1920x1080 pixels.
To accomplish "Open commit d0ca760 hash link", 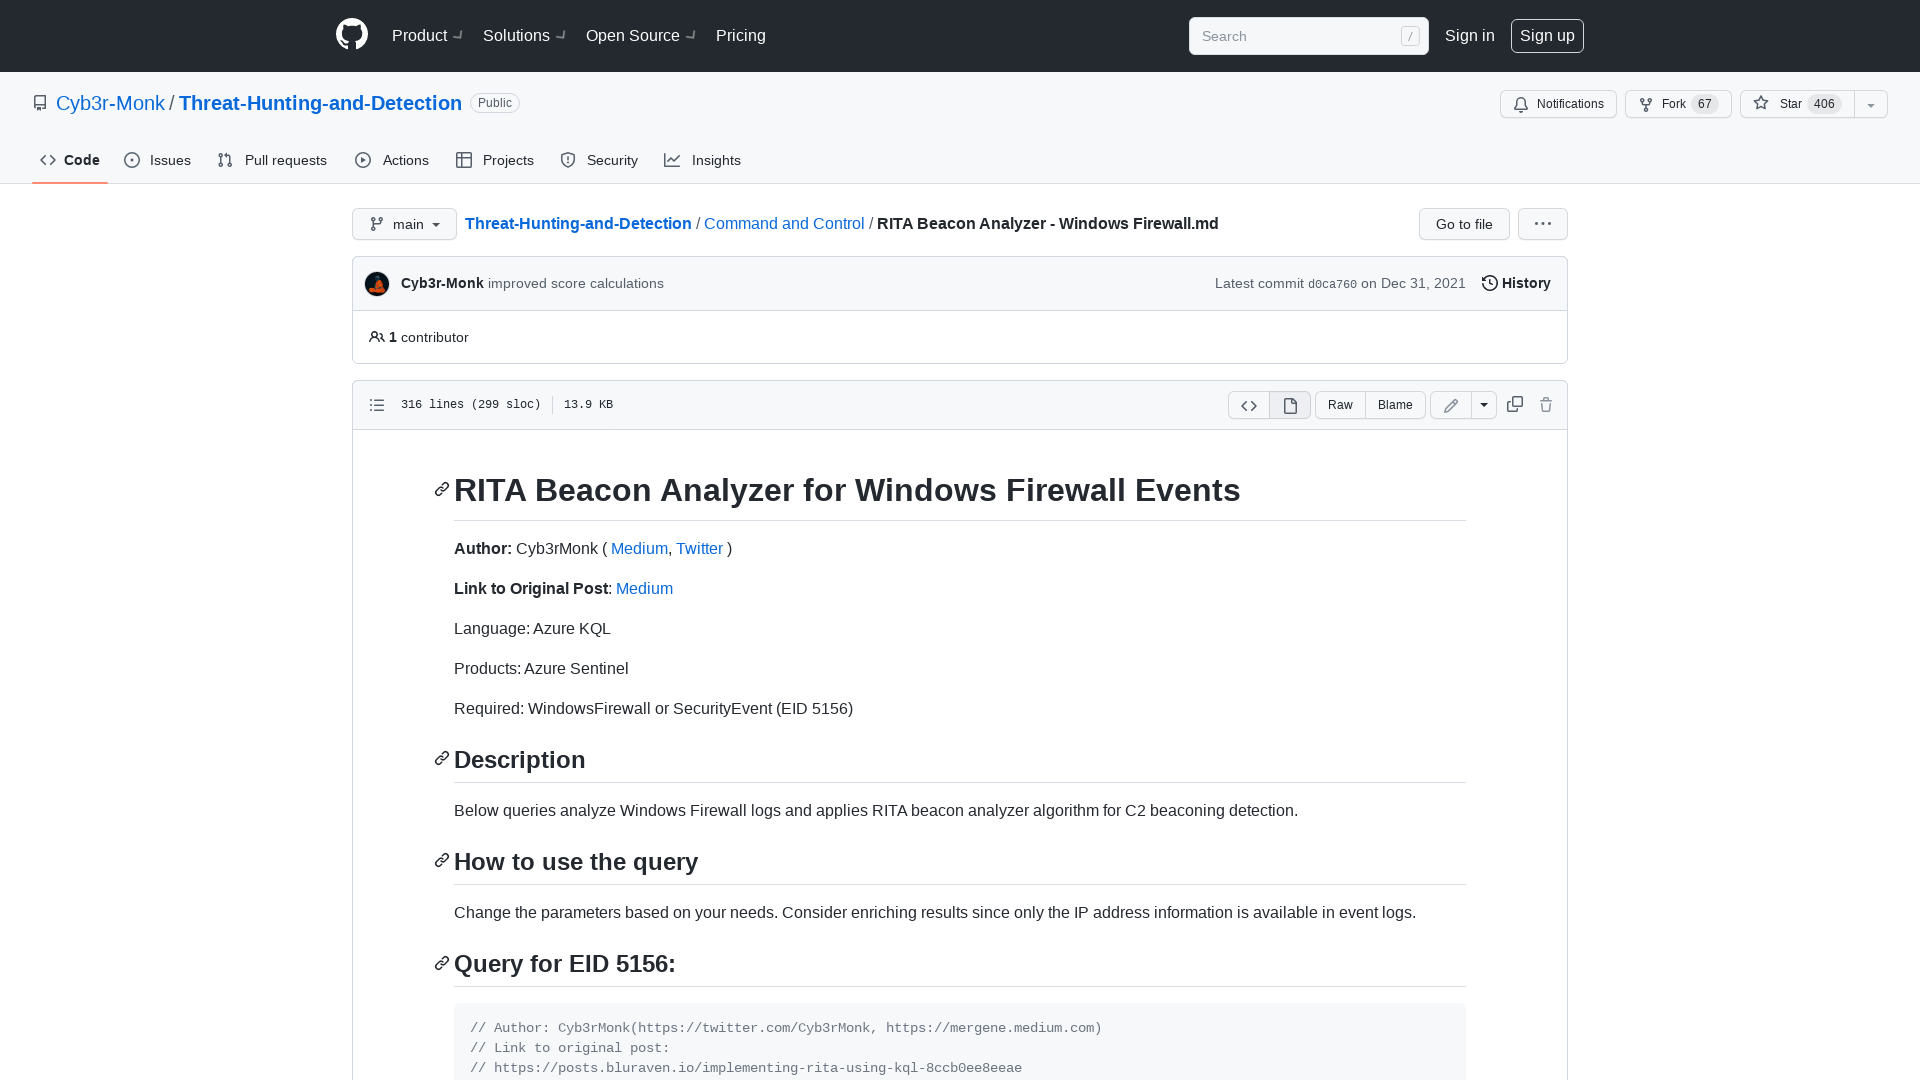I will pyautogui.click(x=1332, y=284).
